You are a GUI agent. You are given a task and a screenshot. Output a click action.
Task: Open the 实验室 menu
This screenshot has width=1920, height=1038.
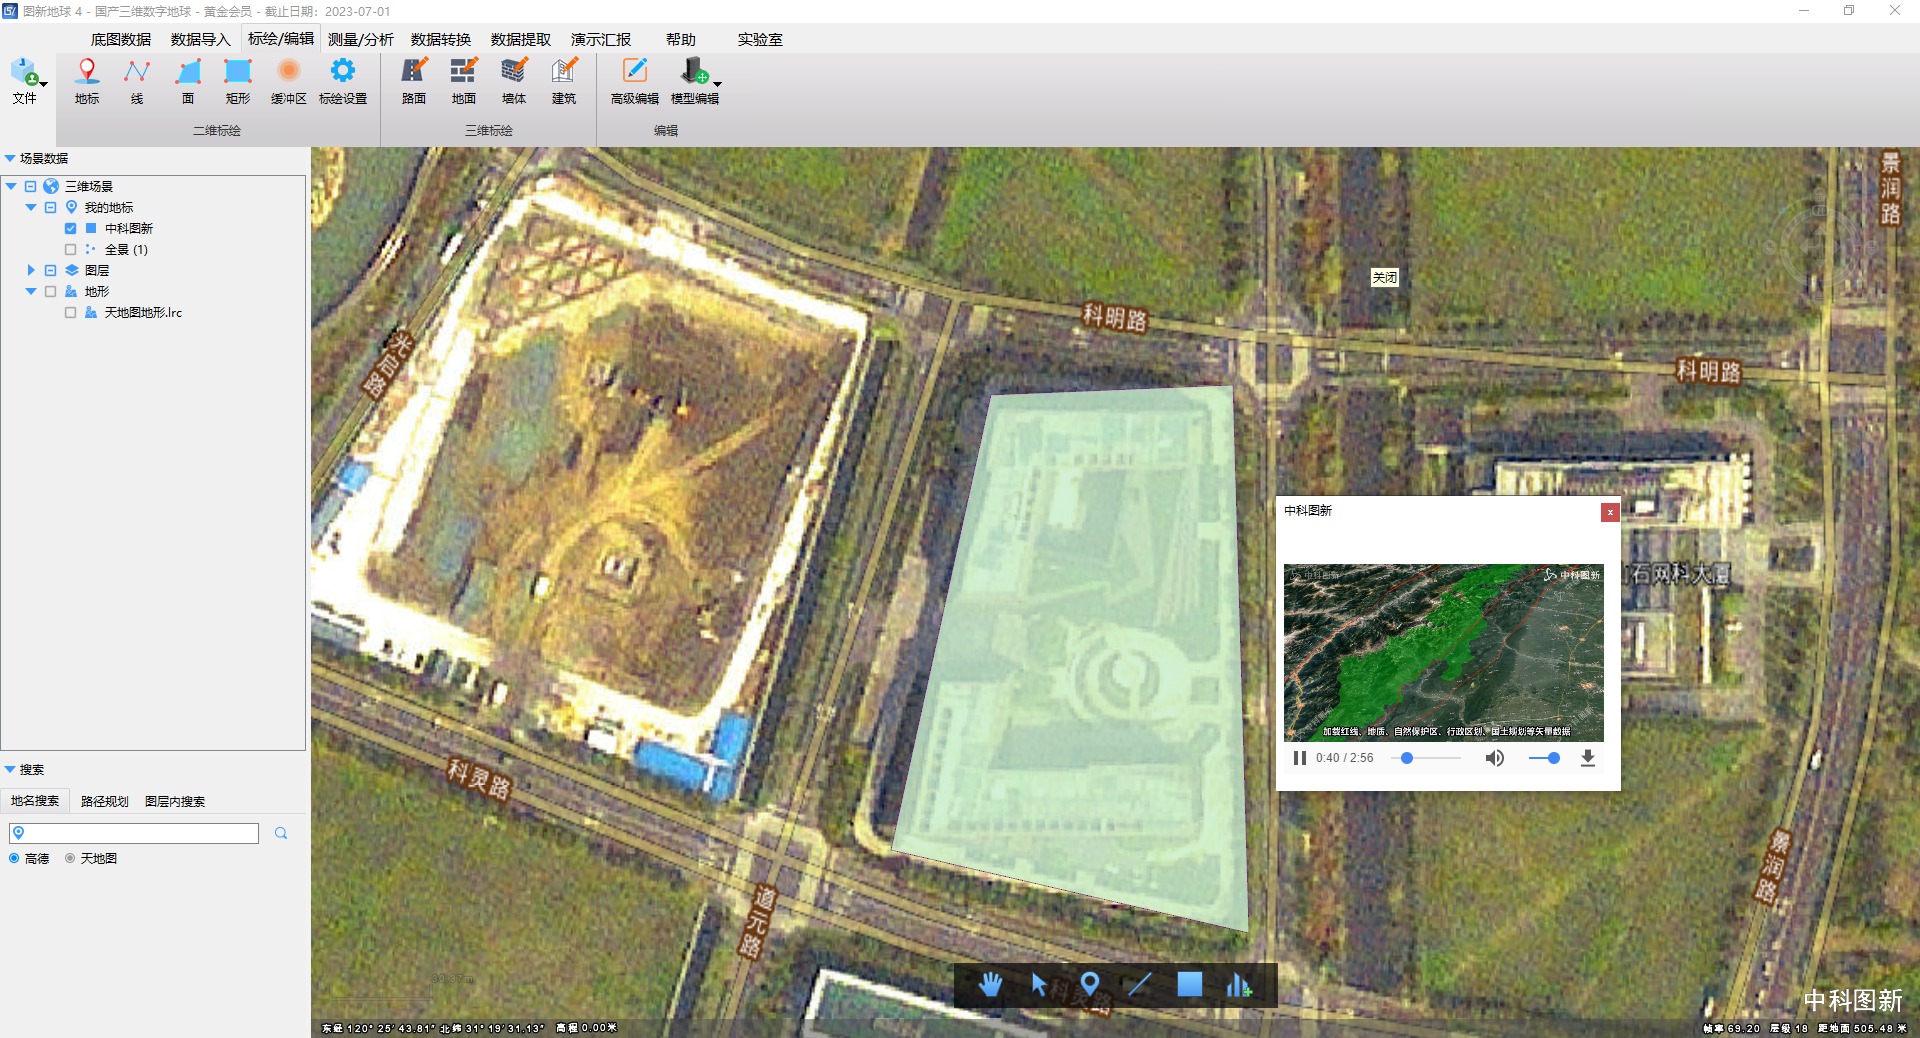[x=760, y=39]
